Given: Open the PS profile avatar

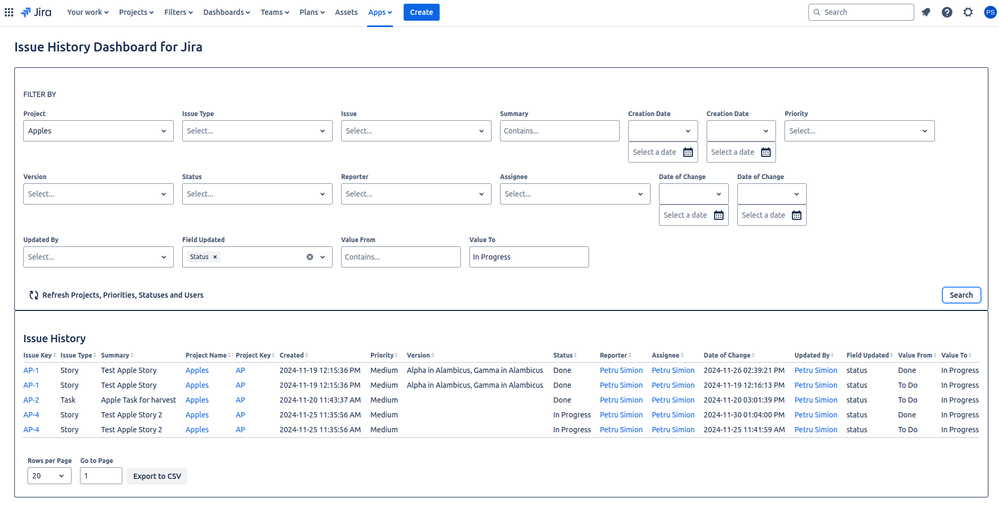Looking at the screenshot, I should (x=989, y=12).
